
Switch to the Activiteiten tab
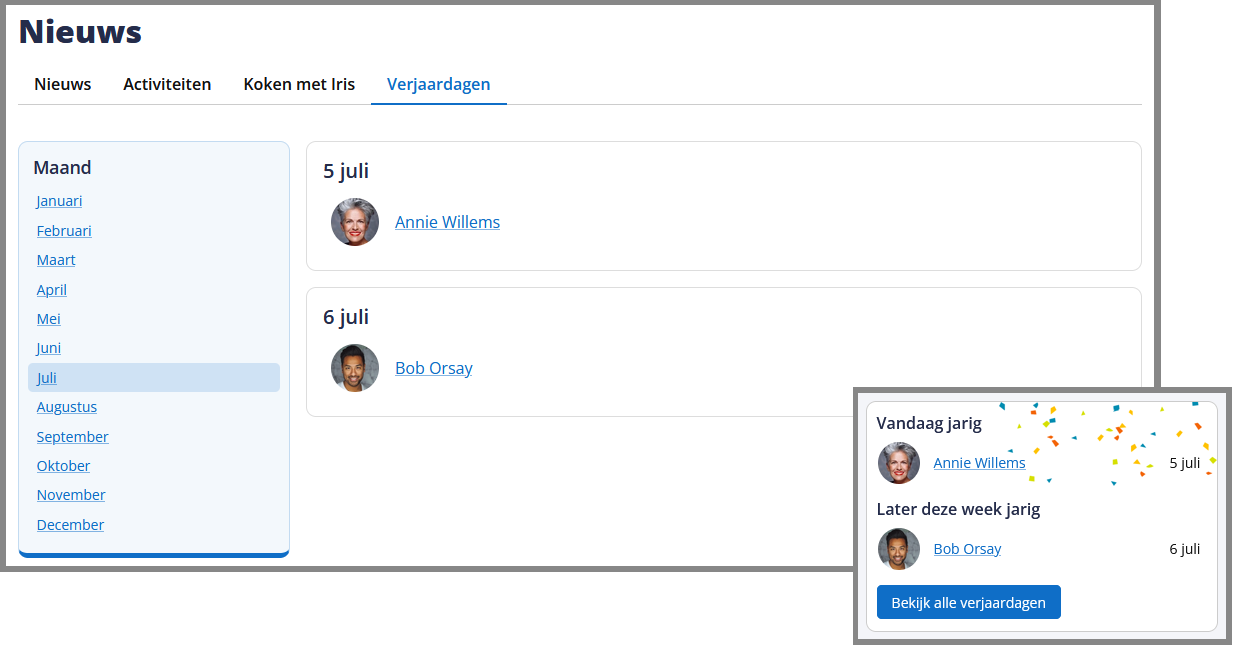tap(167, 84)
